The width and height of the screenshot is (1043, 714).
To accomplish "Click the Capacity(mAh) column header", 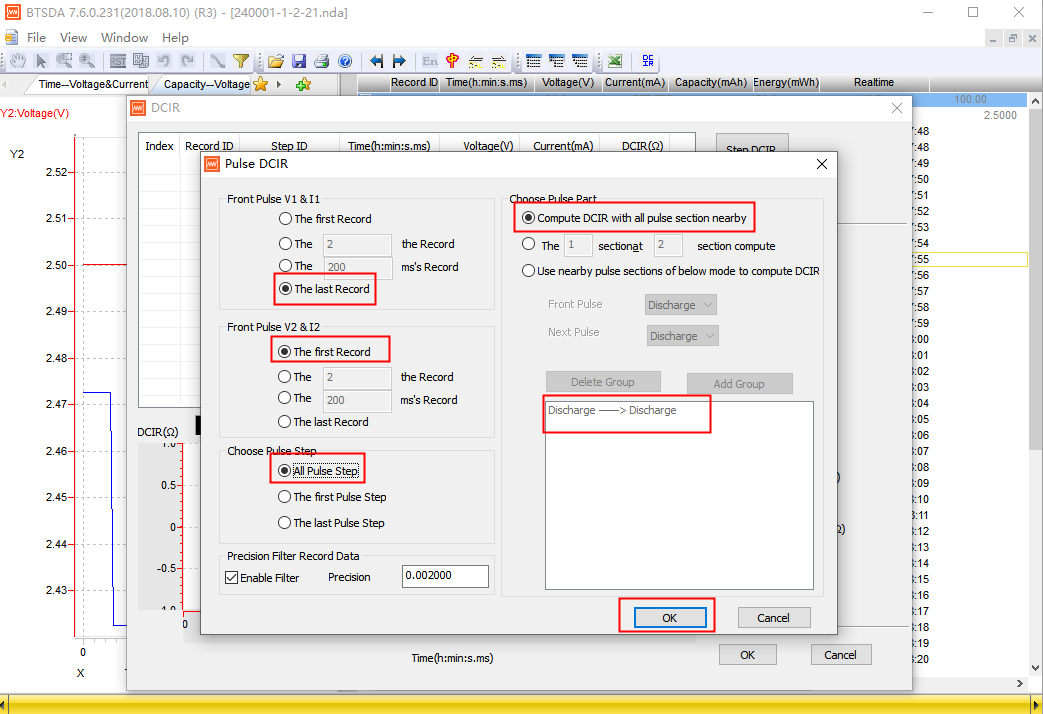I will 710,83.
